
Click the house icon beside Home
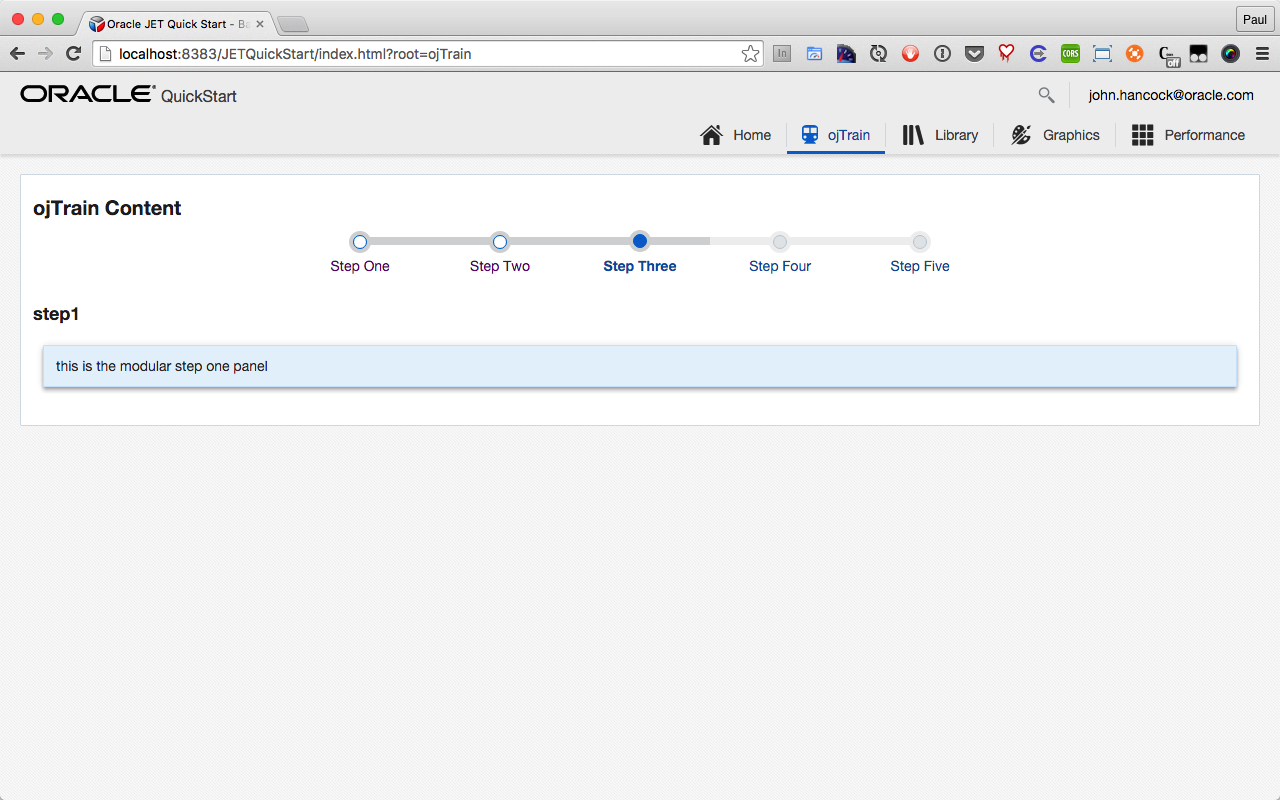(711, 135)
